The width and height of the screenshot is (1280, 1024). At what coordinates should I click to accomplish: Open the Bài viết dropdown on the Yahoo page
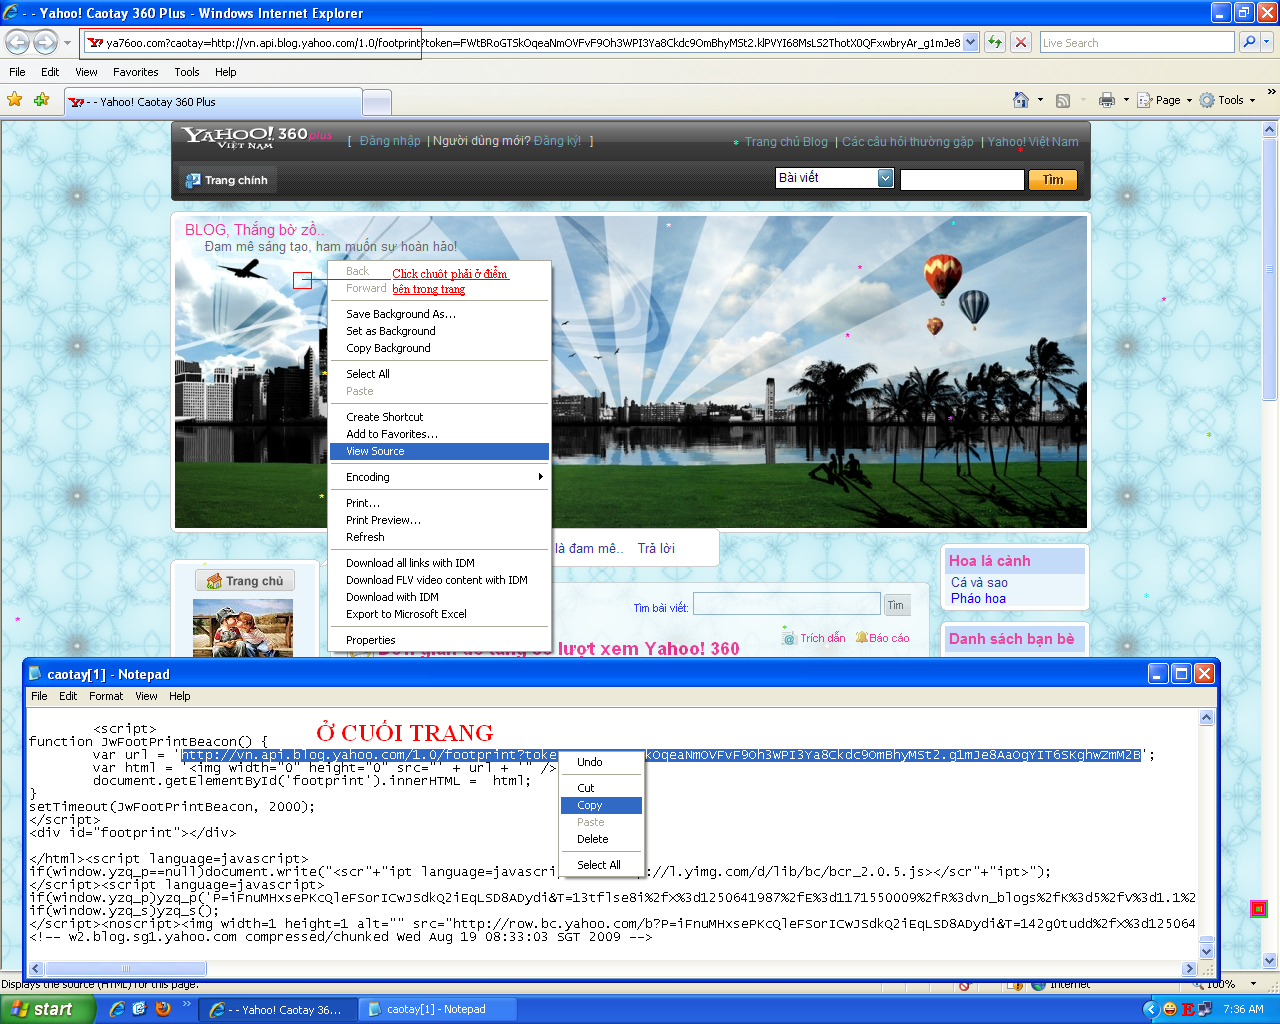(x=885, y=178)
